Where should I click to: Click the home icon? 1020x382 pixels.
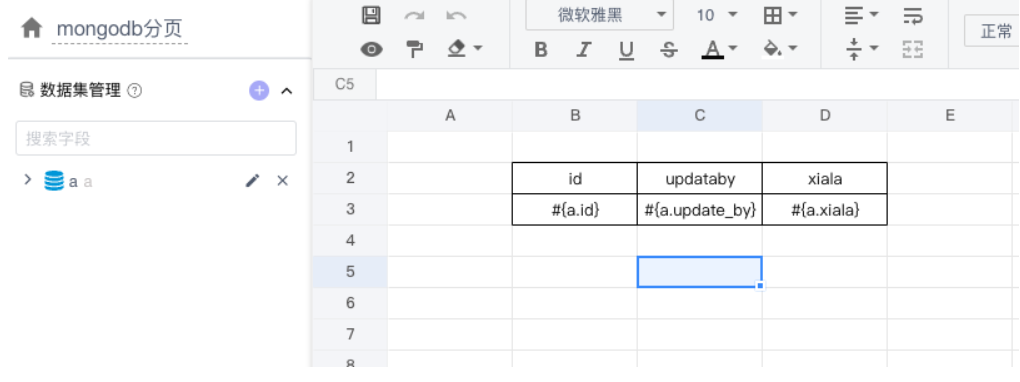point(31,28)
